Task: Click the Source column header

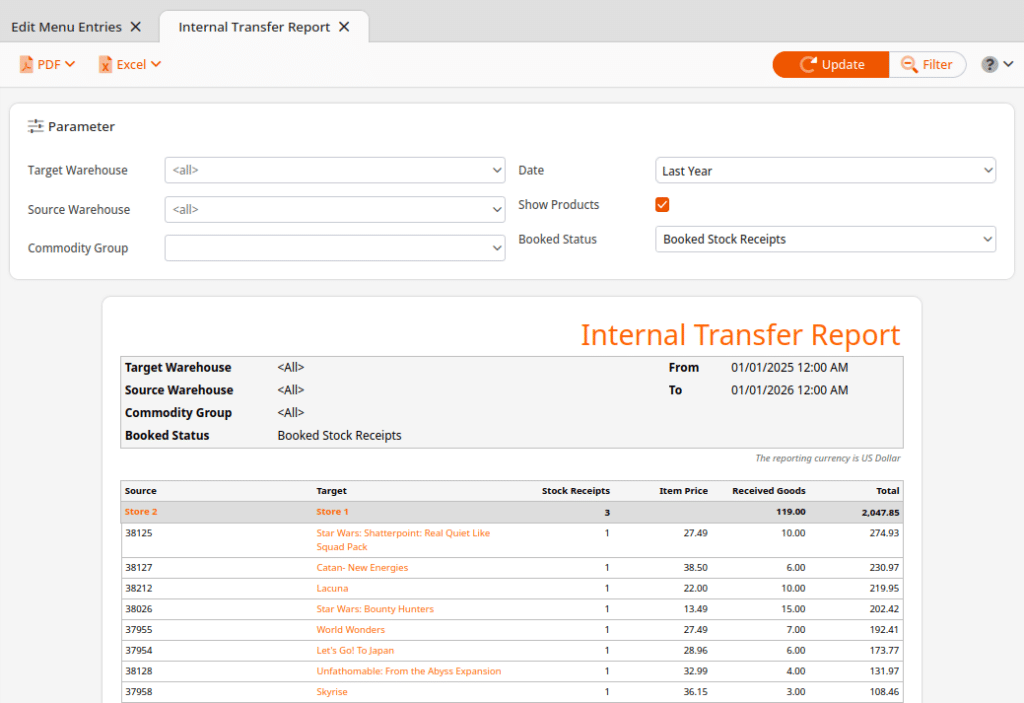Action: (x=140, y=491)
